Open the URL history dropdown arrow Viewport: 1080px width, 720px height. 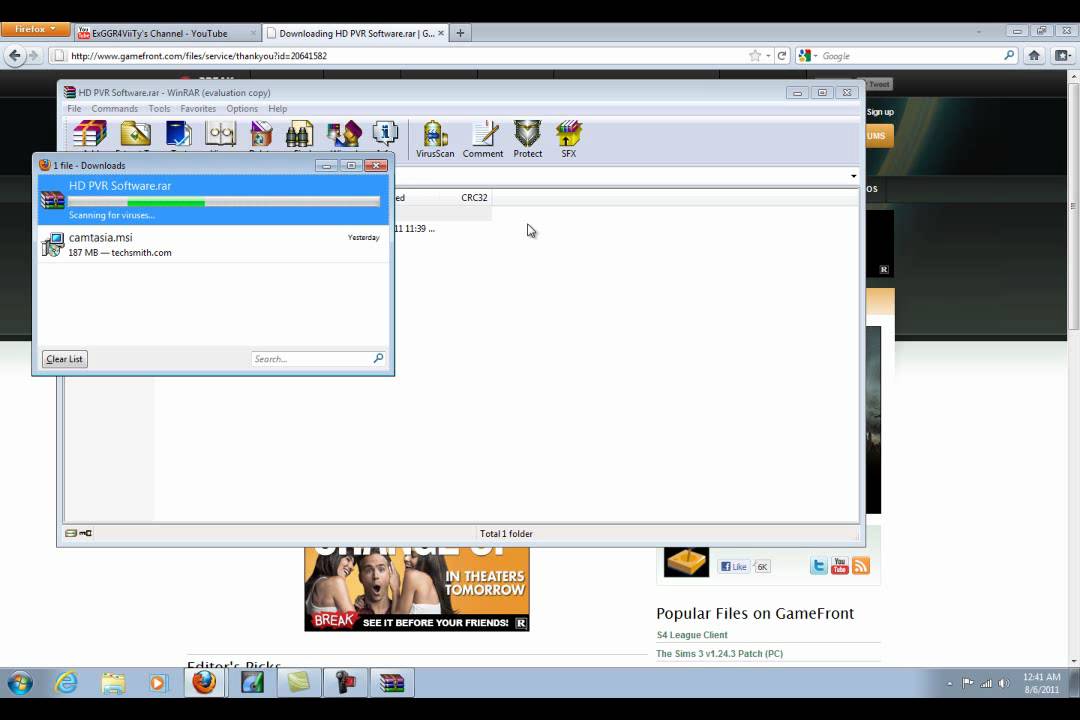point(768,56)
